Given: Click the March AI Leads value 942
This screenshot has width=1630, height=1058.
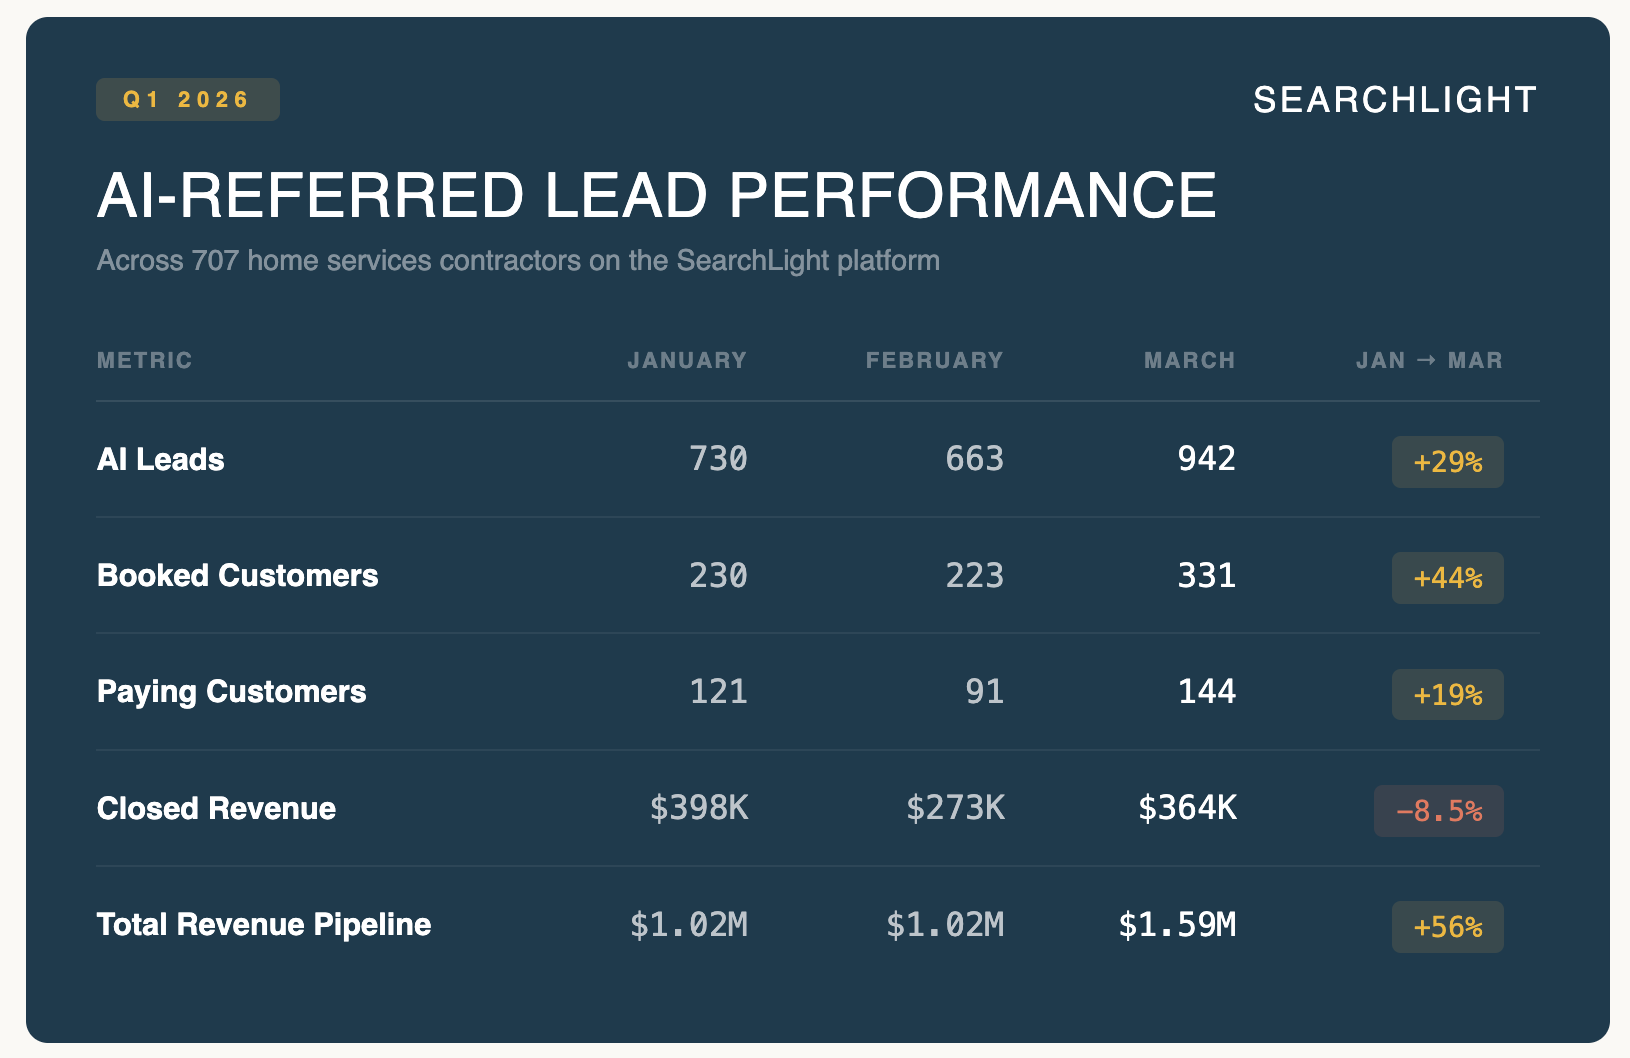Looking at the screenshot, I should [x=1207, y=458].
